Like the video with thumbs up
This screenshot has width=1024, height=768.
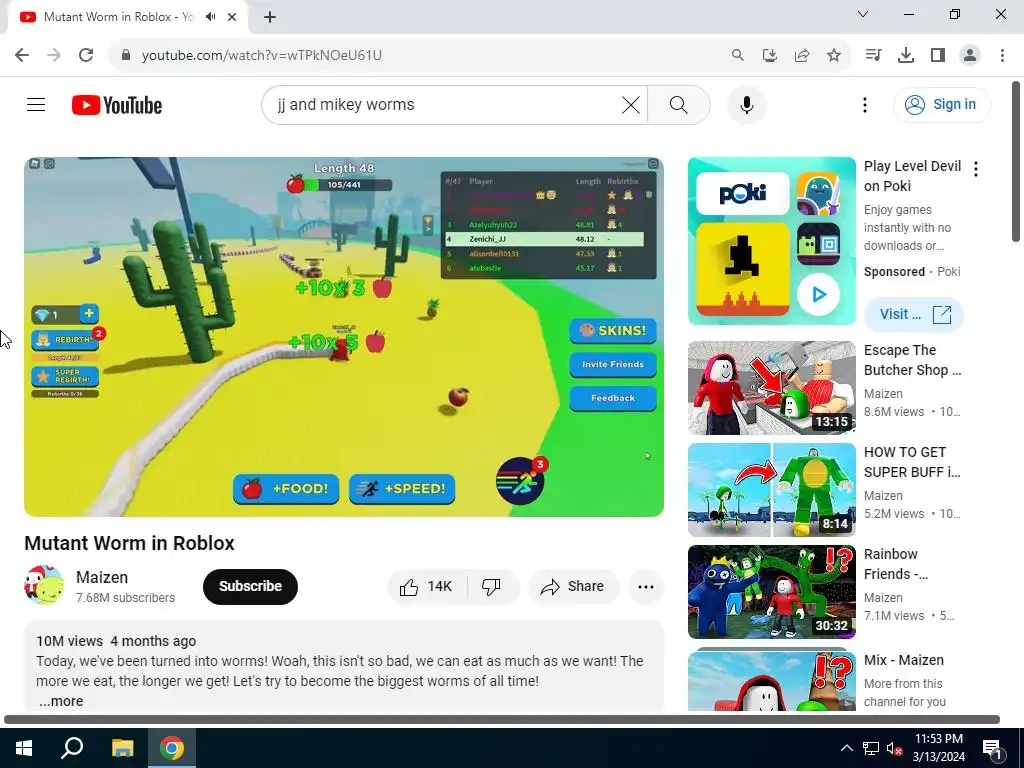pos(427,586)
